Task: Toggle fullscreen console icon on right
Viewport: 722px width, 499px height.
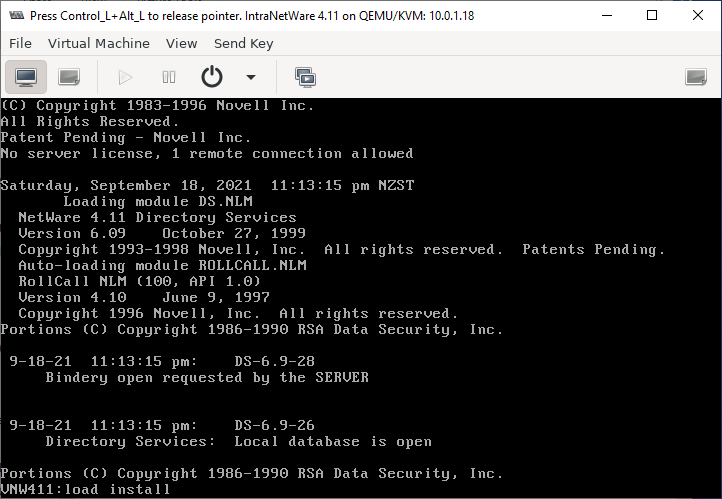Action: [x=696, y=77]
